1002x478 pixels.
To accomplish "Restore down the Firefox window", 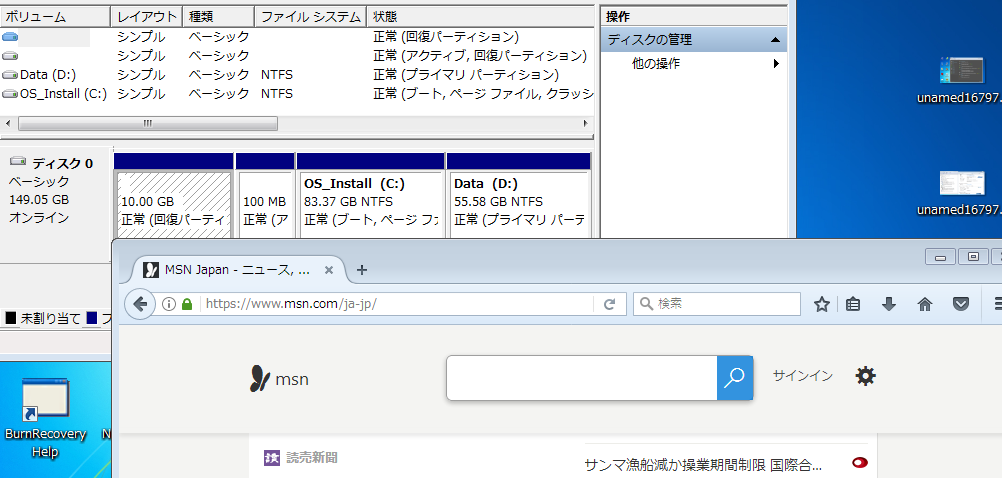I will [x=974, y=257].
